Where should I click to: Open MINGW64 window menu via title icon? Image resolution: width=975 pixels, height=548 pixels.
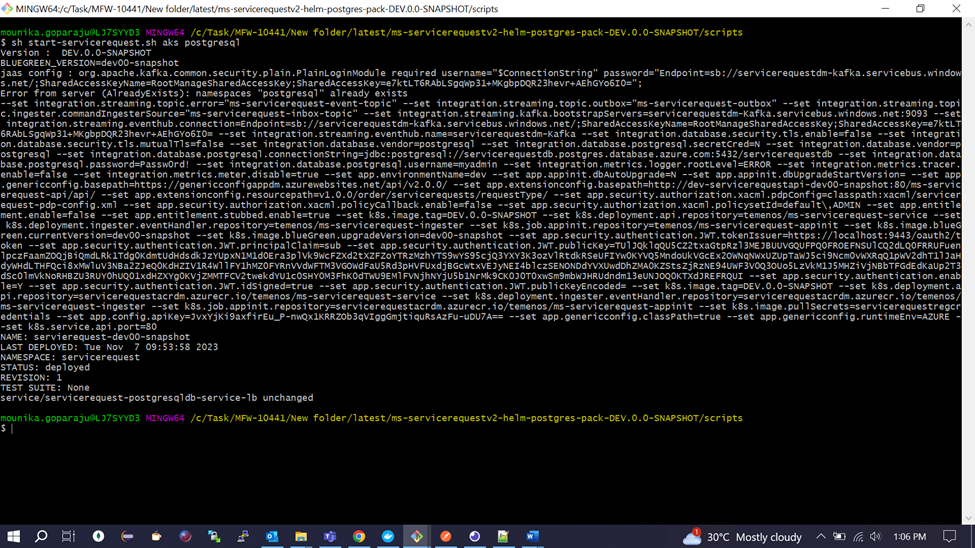click(8, 9)
